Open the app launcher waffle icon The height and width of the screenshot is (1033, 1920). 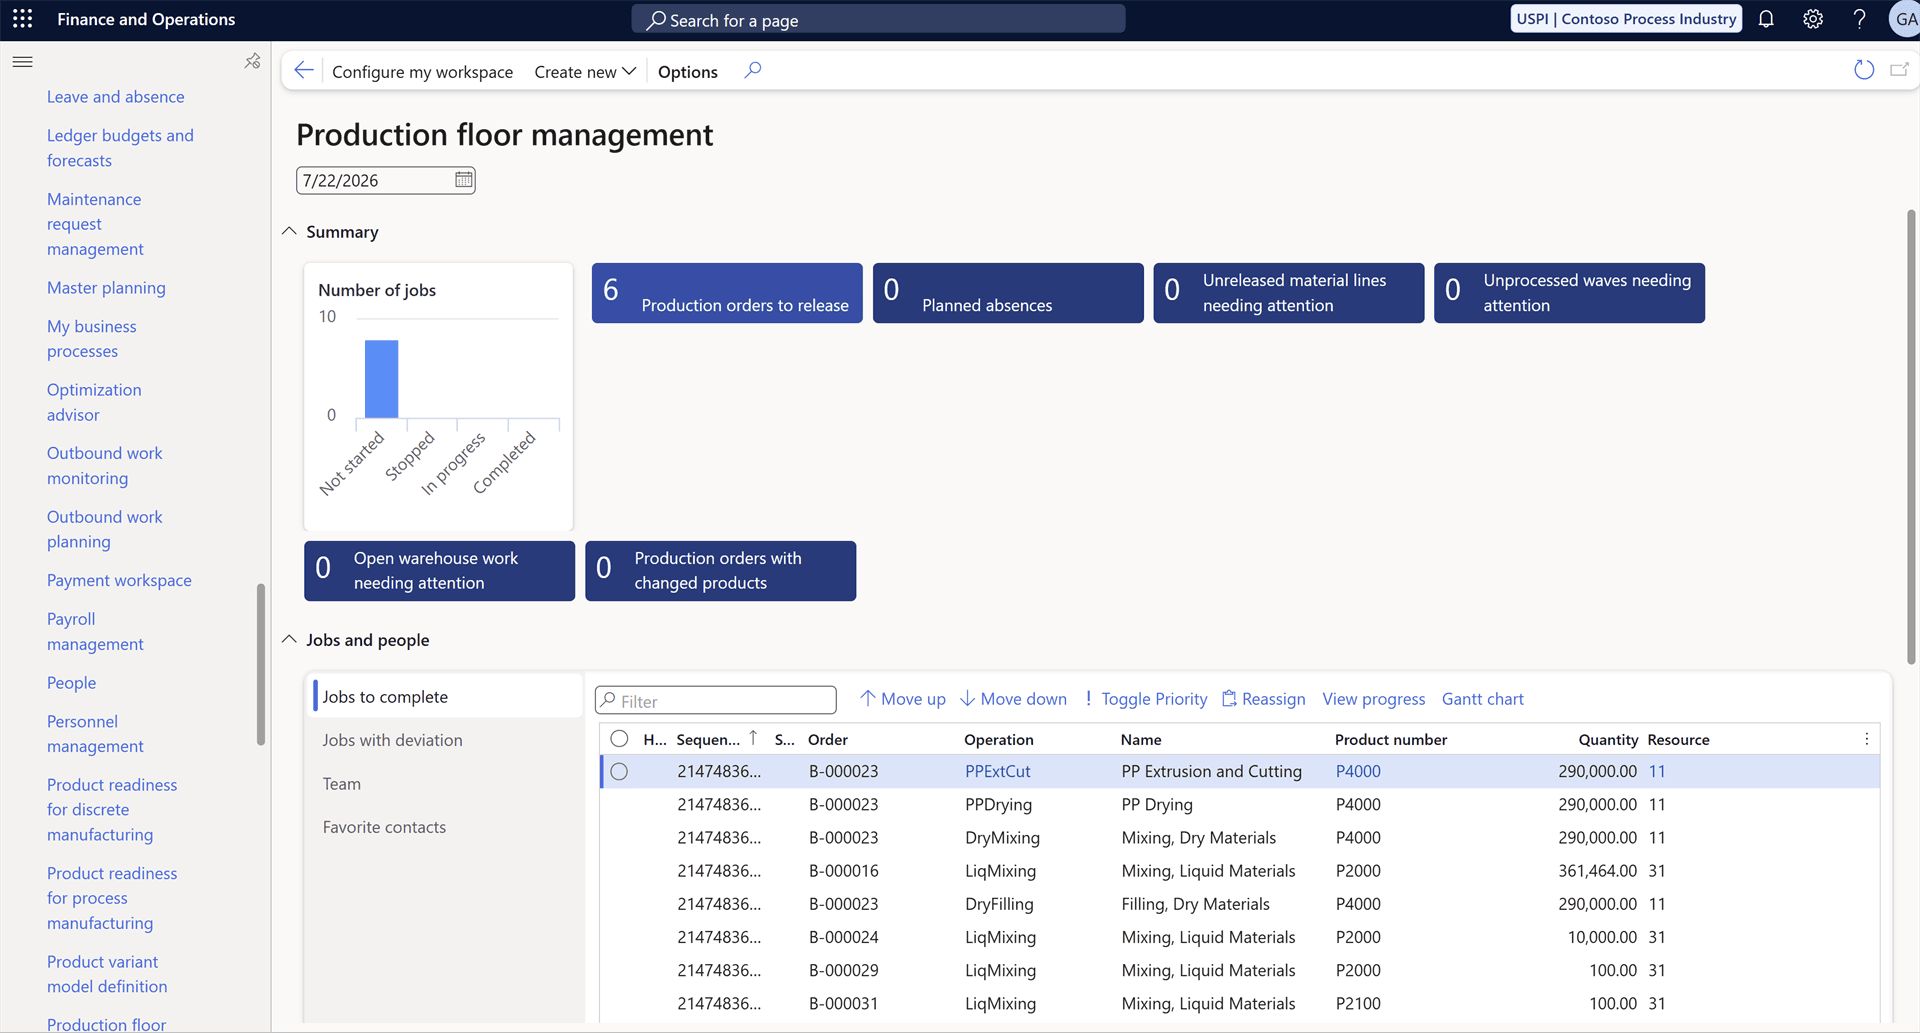tap(22, 19)
